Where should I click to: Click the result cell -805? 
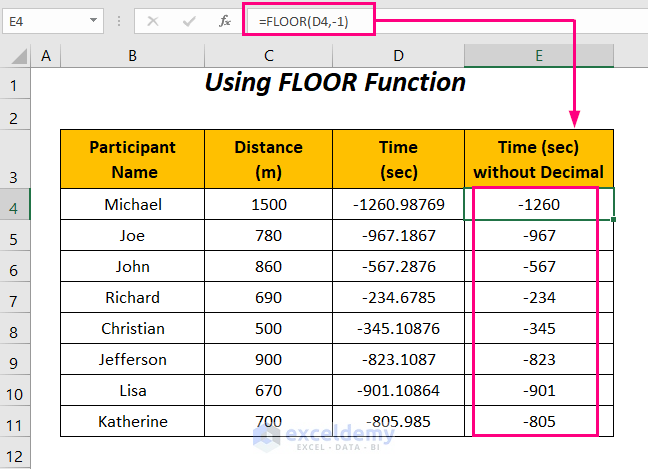click(539, 421)
